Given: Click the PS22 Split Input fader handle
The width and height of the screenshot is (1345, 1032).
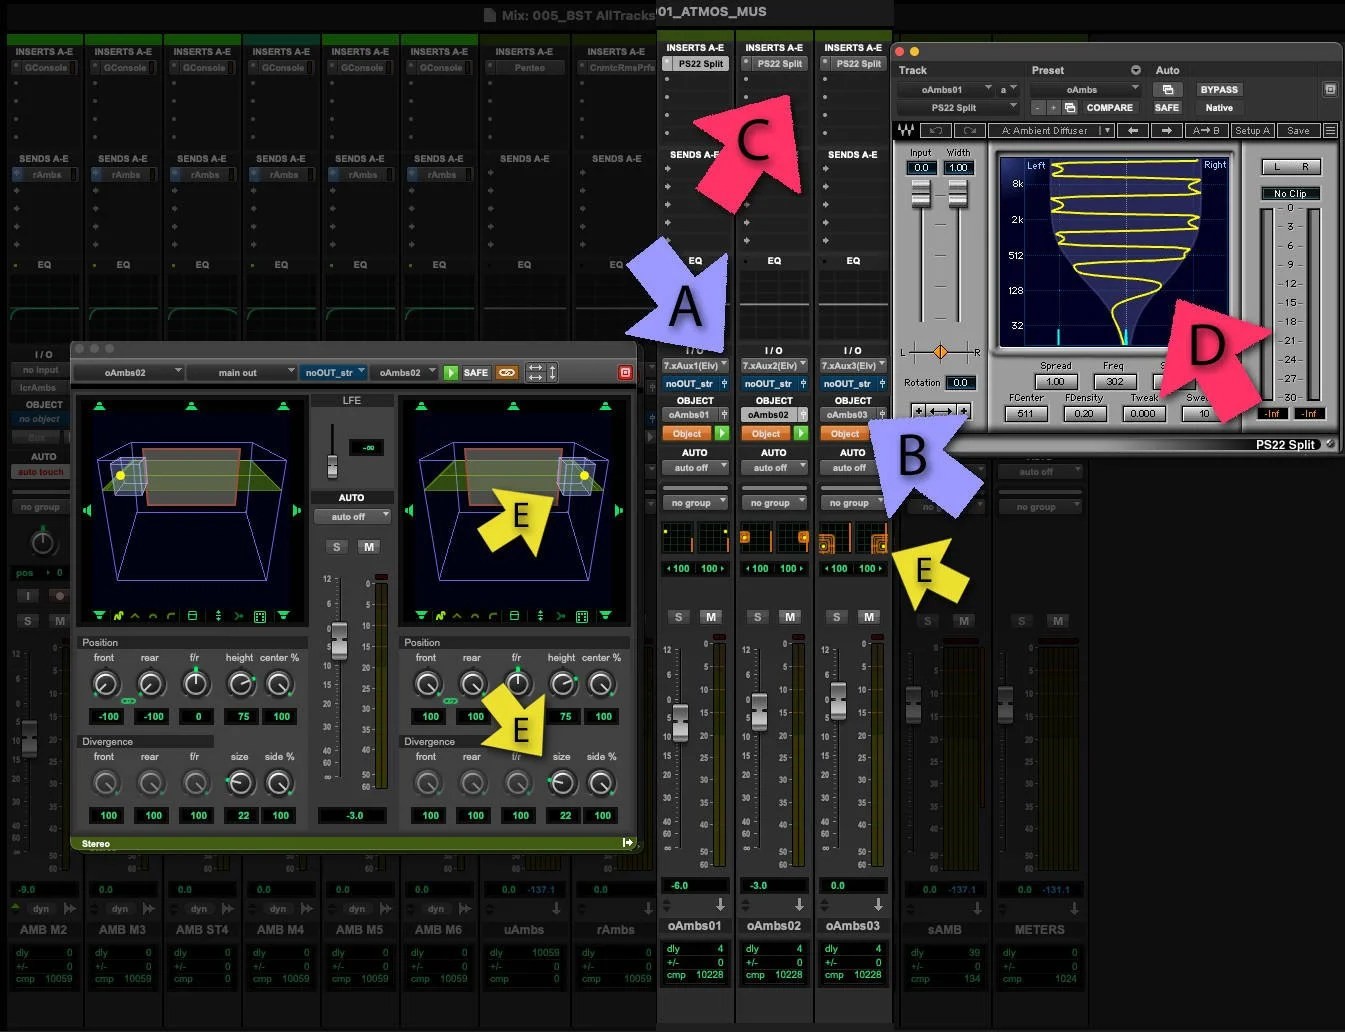Looking at the screenshot, I should [x=921, y=194].
